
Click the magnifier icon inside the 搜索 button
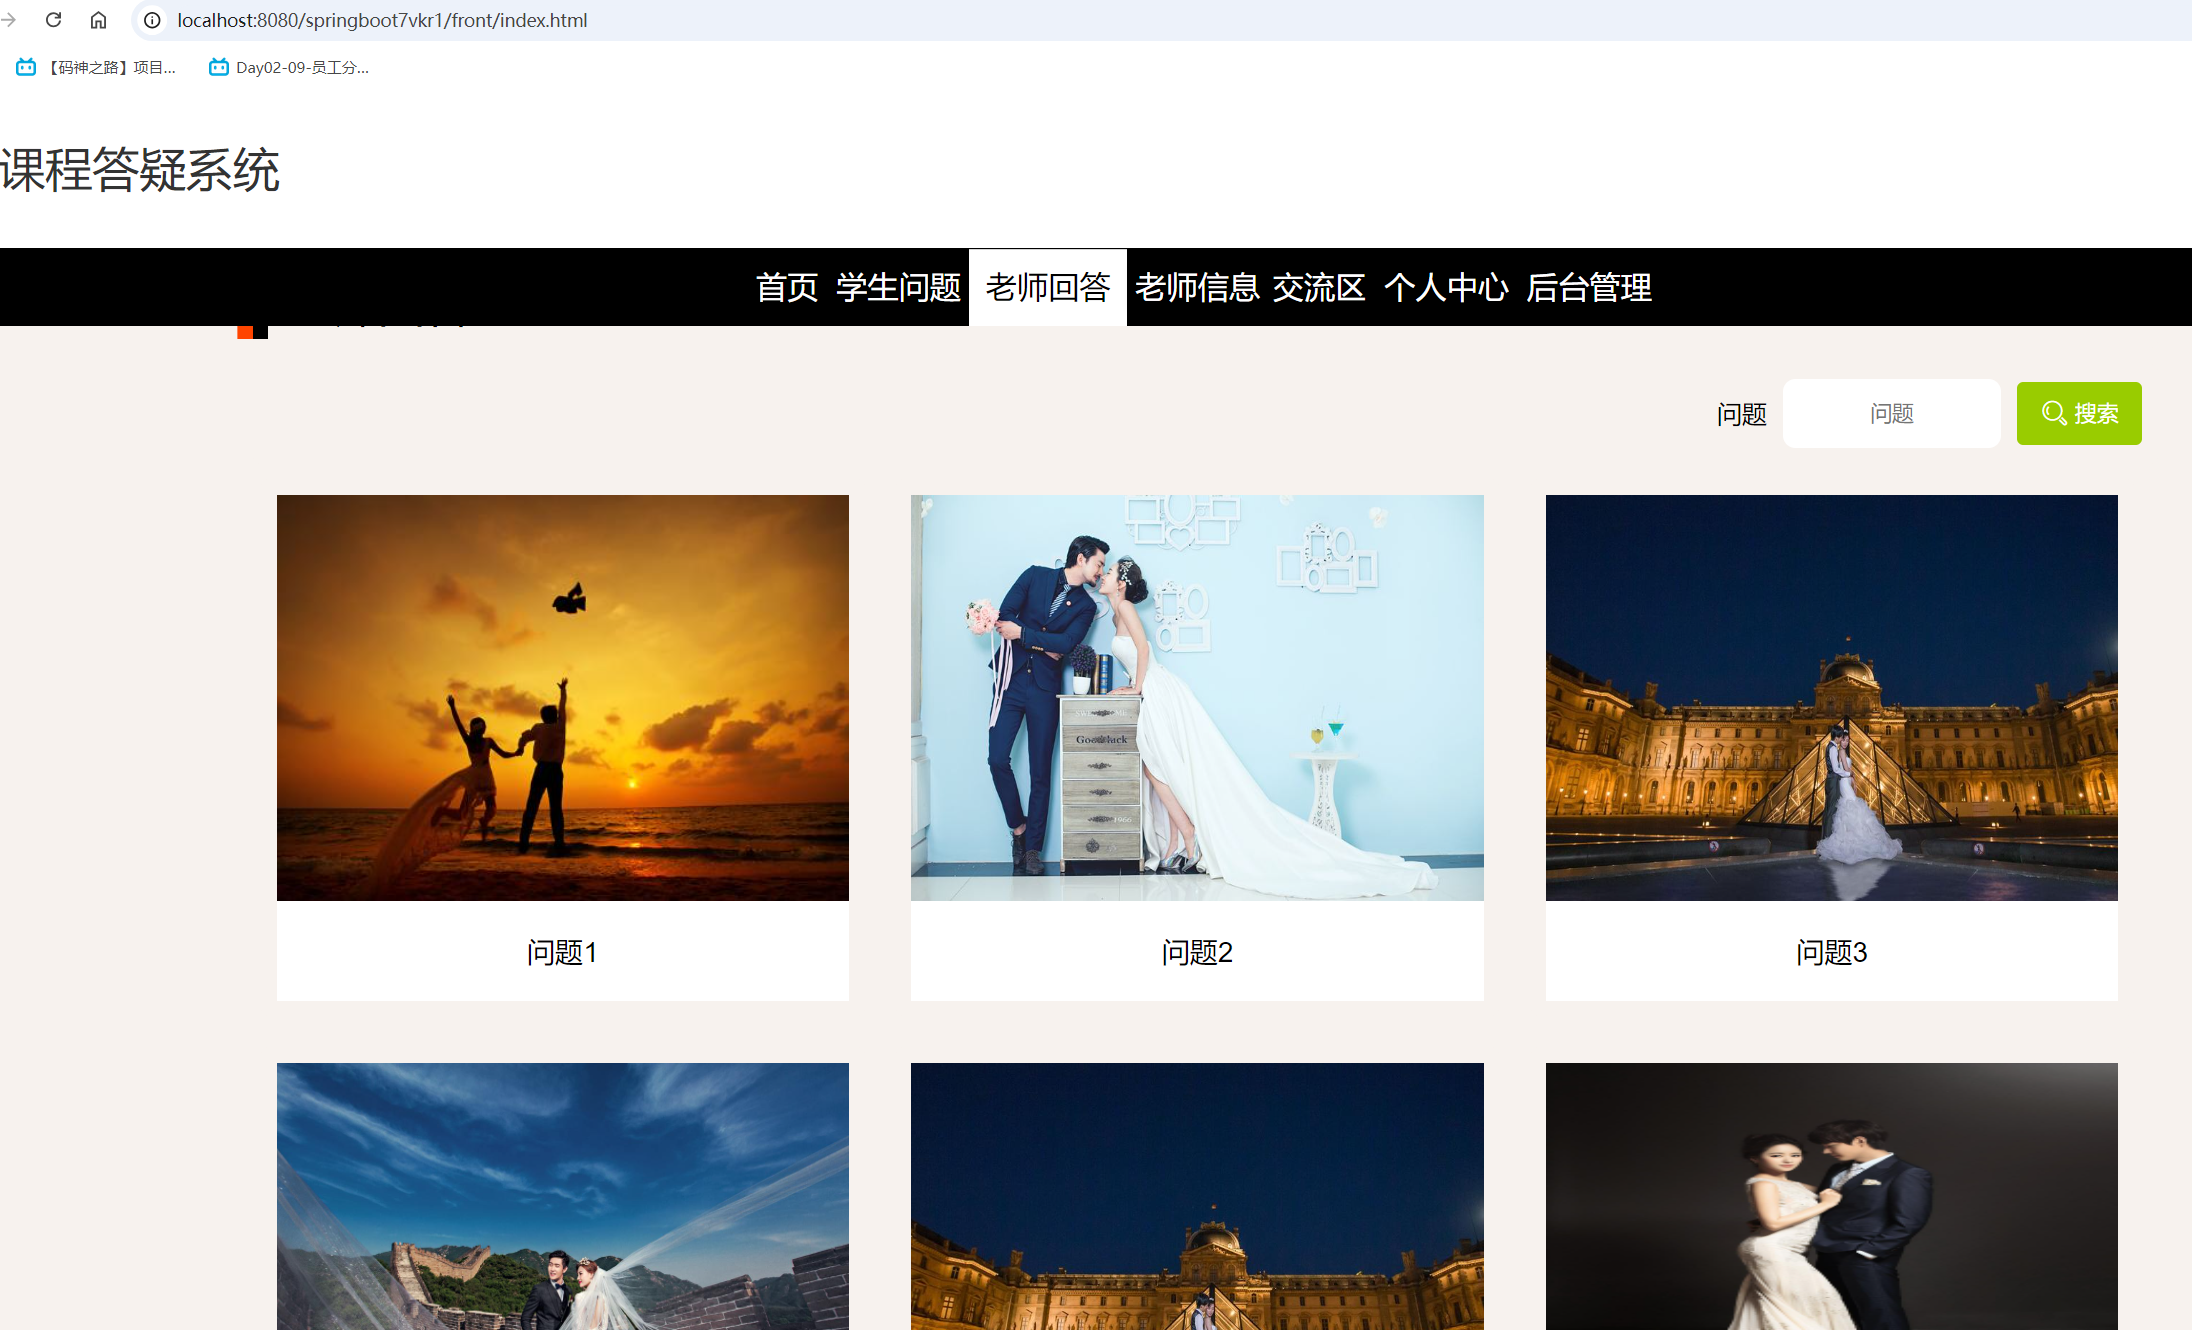[2054, 413]
